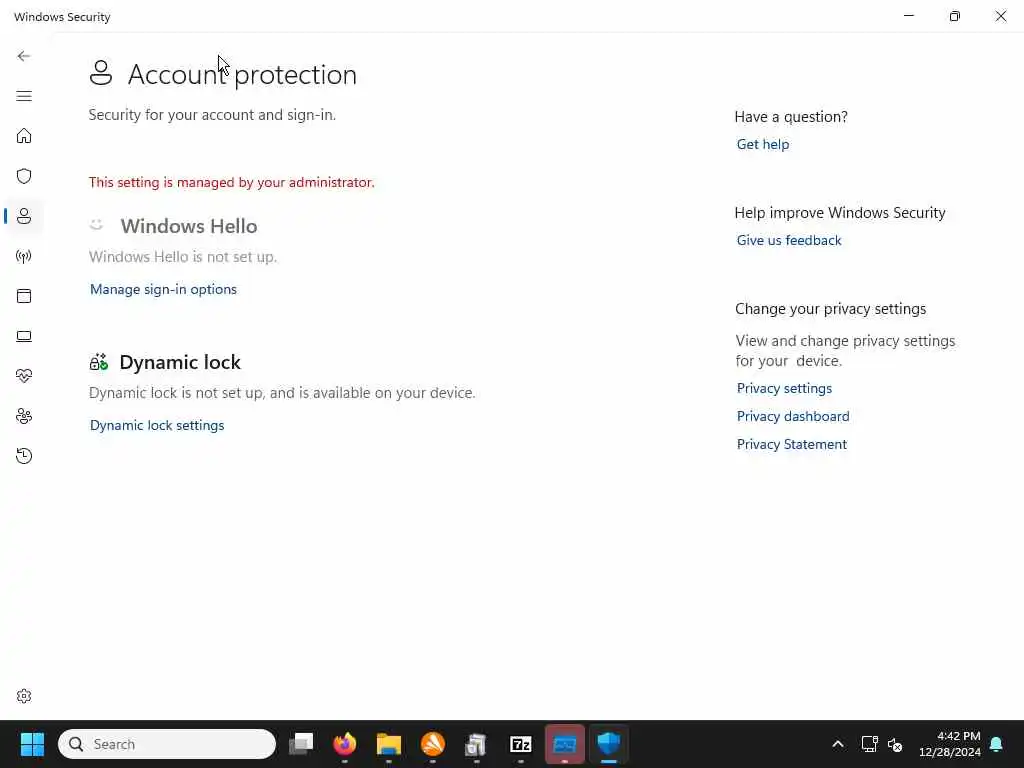Open the Home page icon
Viewport: 1024px width, 768px height.
click(24, 136)
